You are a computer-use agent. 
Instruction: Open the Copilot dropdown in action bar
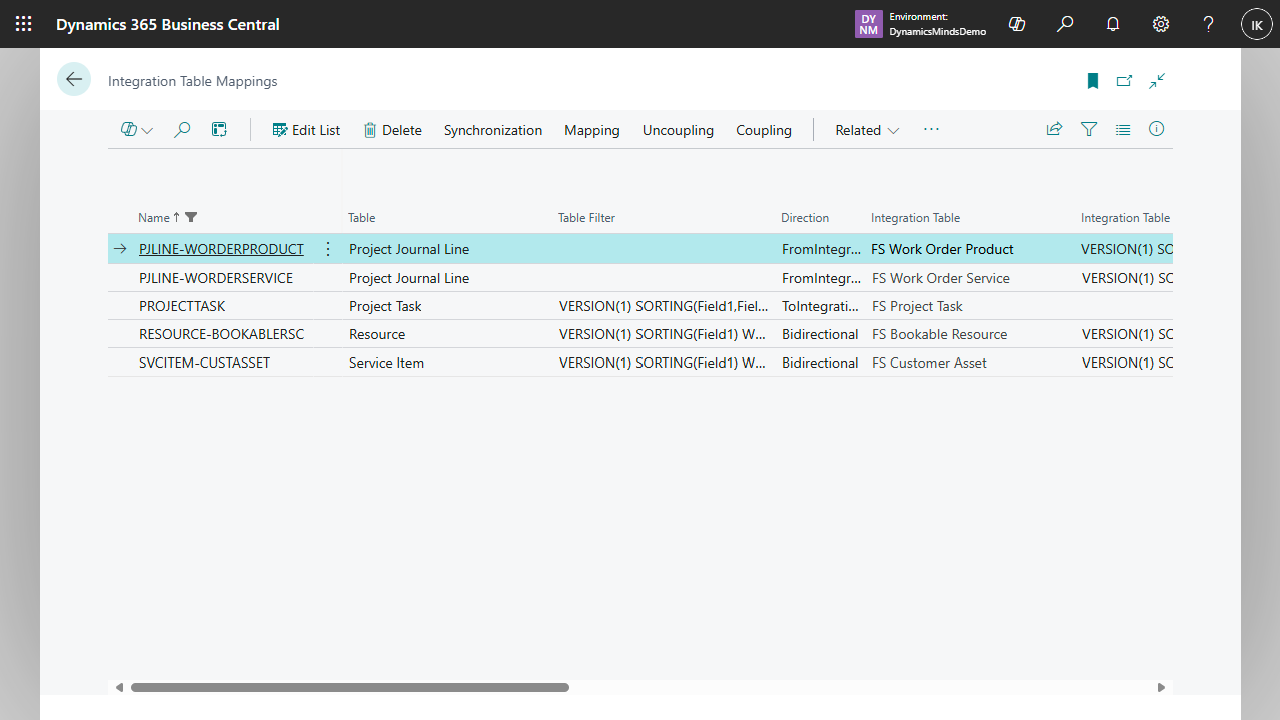(x=136, y=130)
